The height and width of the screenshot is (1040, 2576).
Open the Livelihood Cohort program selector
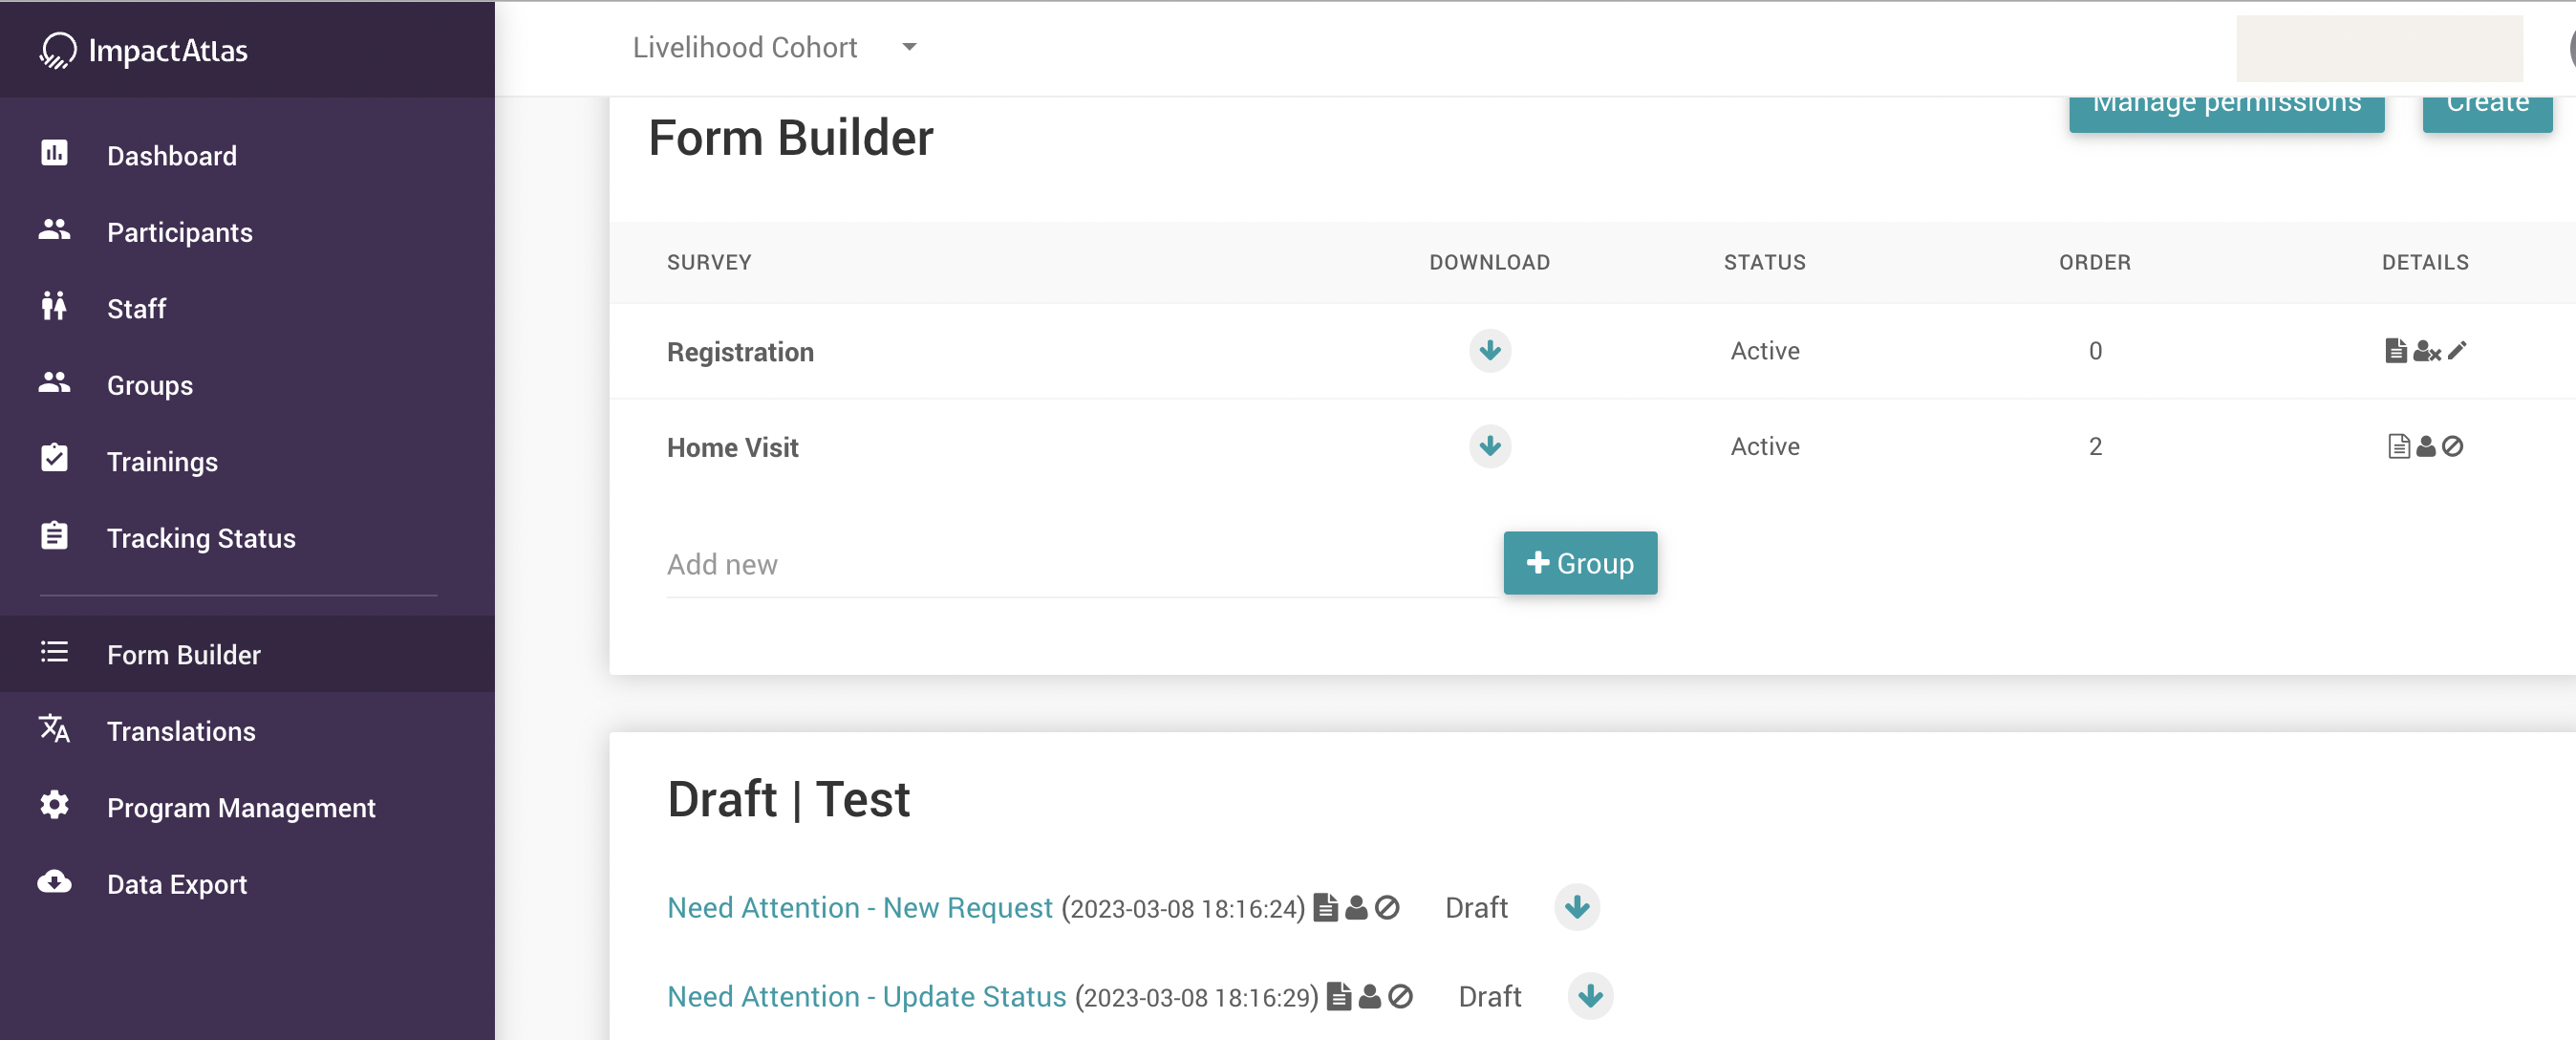click(x=745, y=47)
